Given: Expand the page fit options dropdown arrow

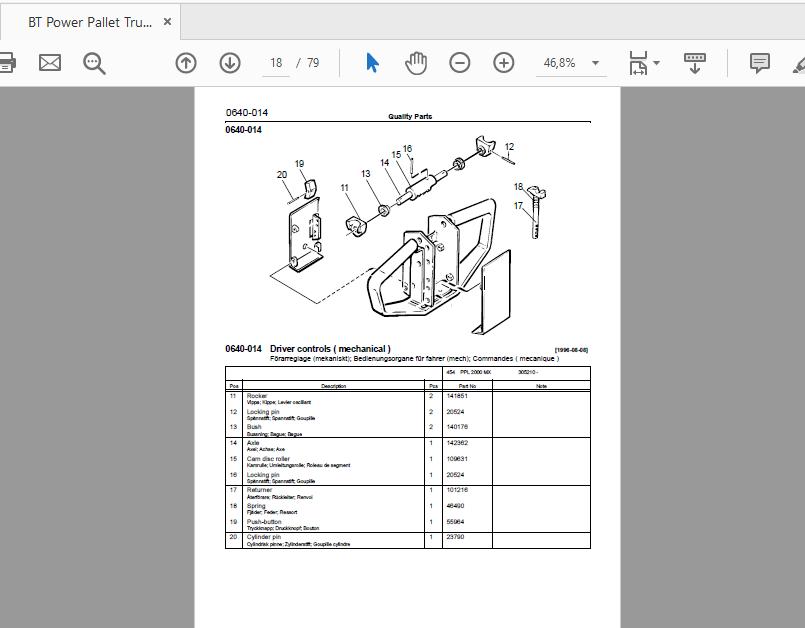Looking at the screenshot, I should click(657, 63).
